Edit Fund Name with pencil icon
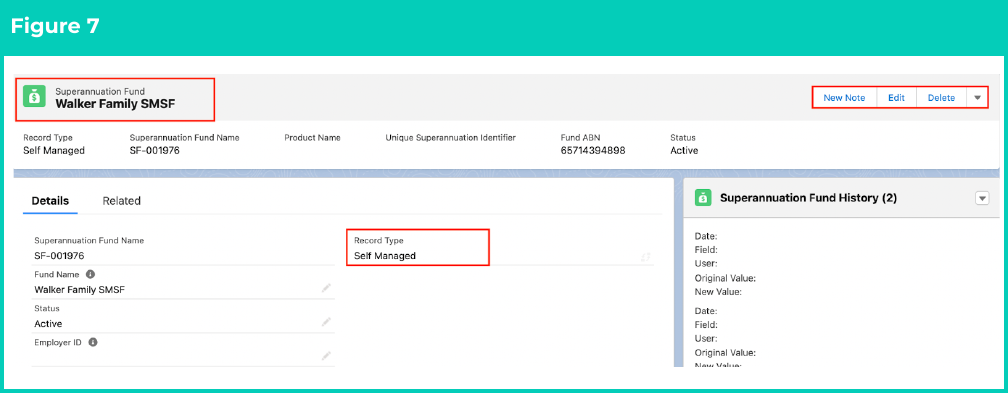Viewport: 1008px width, 393px height. [326, 288]
